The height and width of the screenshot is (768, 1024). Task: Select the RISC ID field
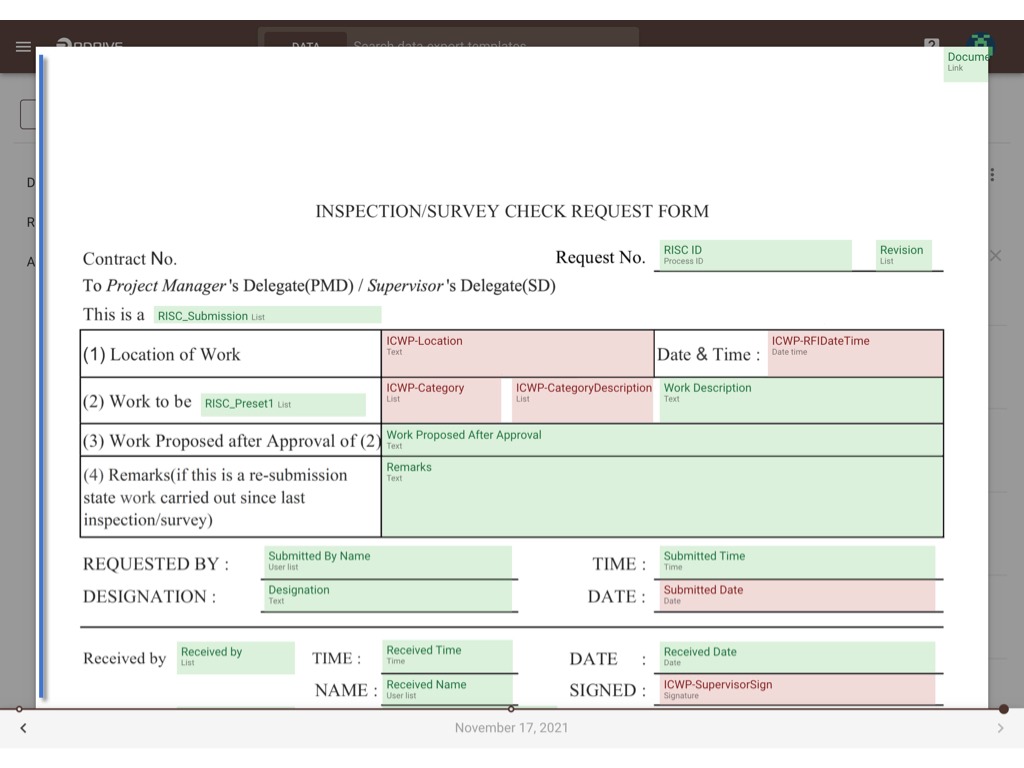pyautogui.click(x=755, y=255)
